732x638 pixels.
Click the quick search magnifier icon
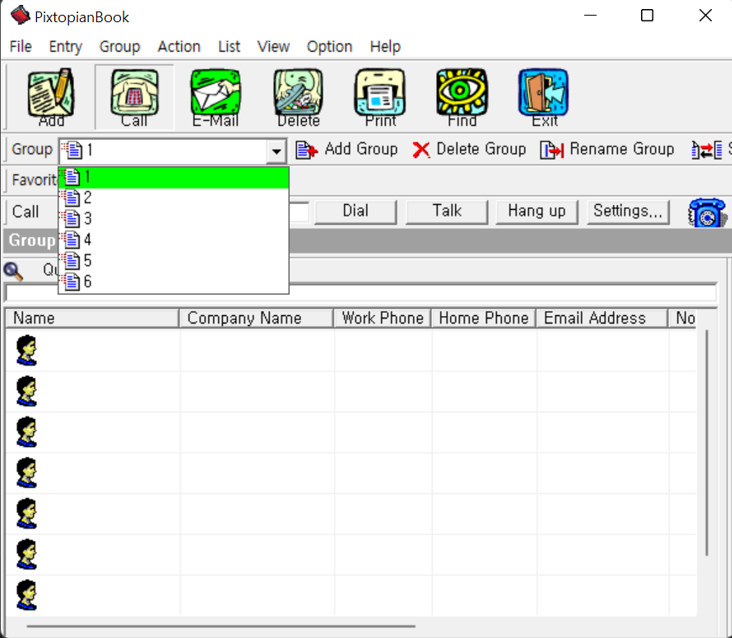(x=13, y=271)
